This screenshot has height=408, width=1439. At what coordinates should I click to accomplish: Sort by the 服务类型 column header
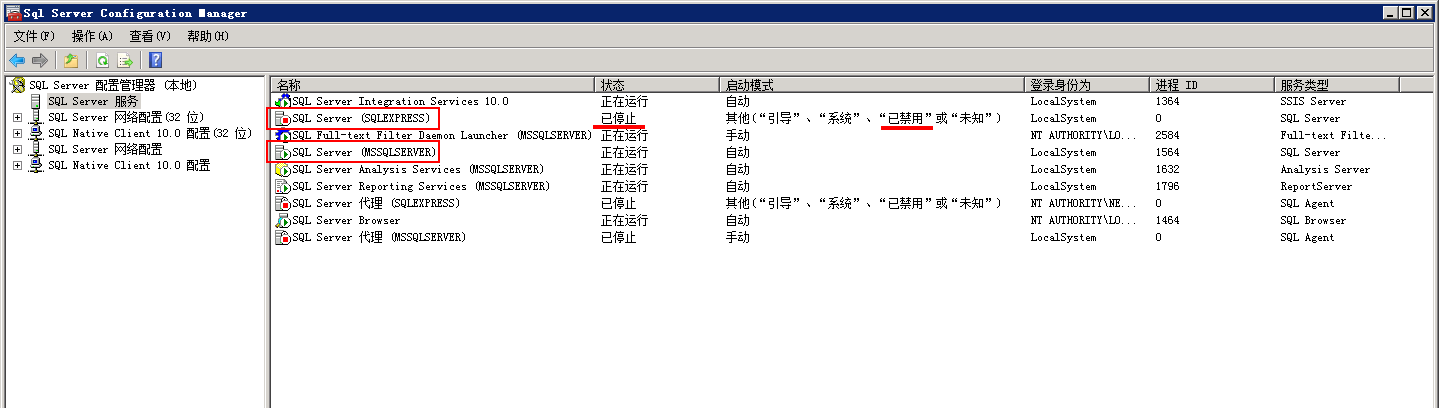(1337, 85)
